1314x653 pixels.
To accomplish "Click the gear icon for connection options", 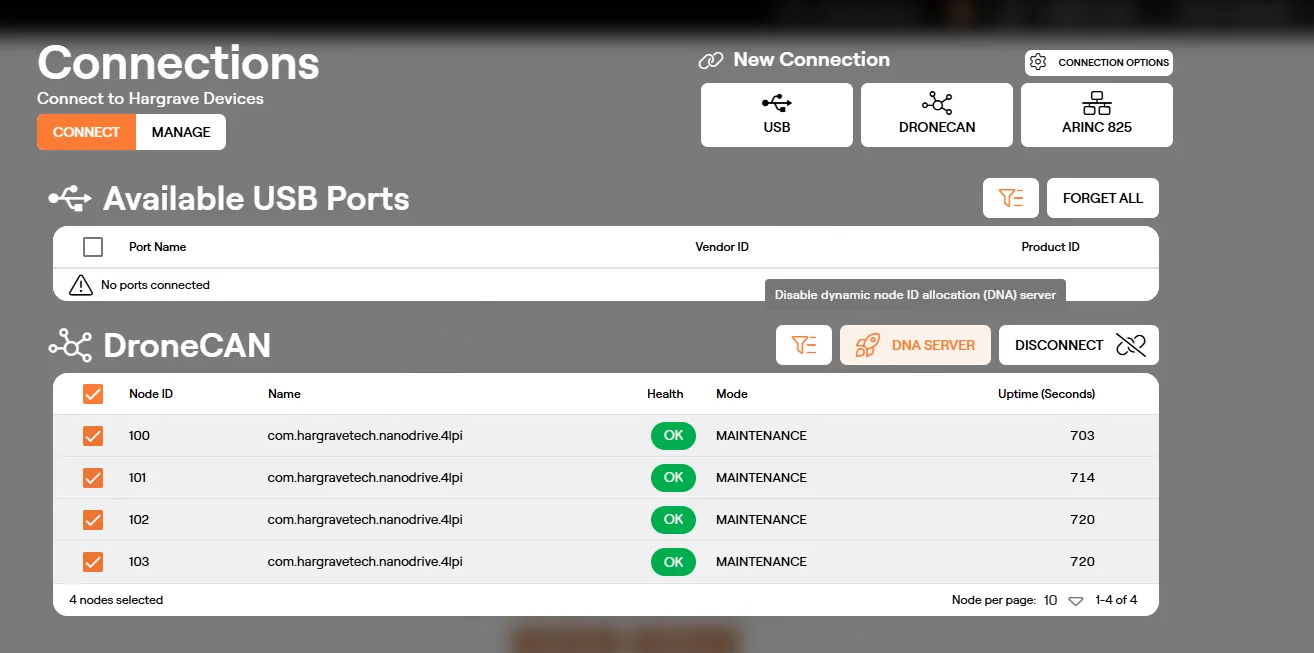I will [x=1038, y=62].
